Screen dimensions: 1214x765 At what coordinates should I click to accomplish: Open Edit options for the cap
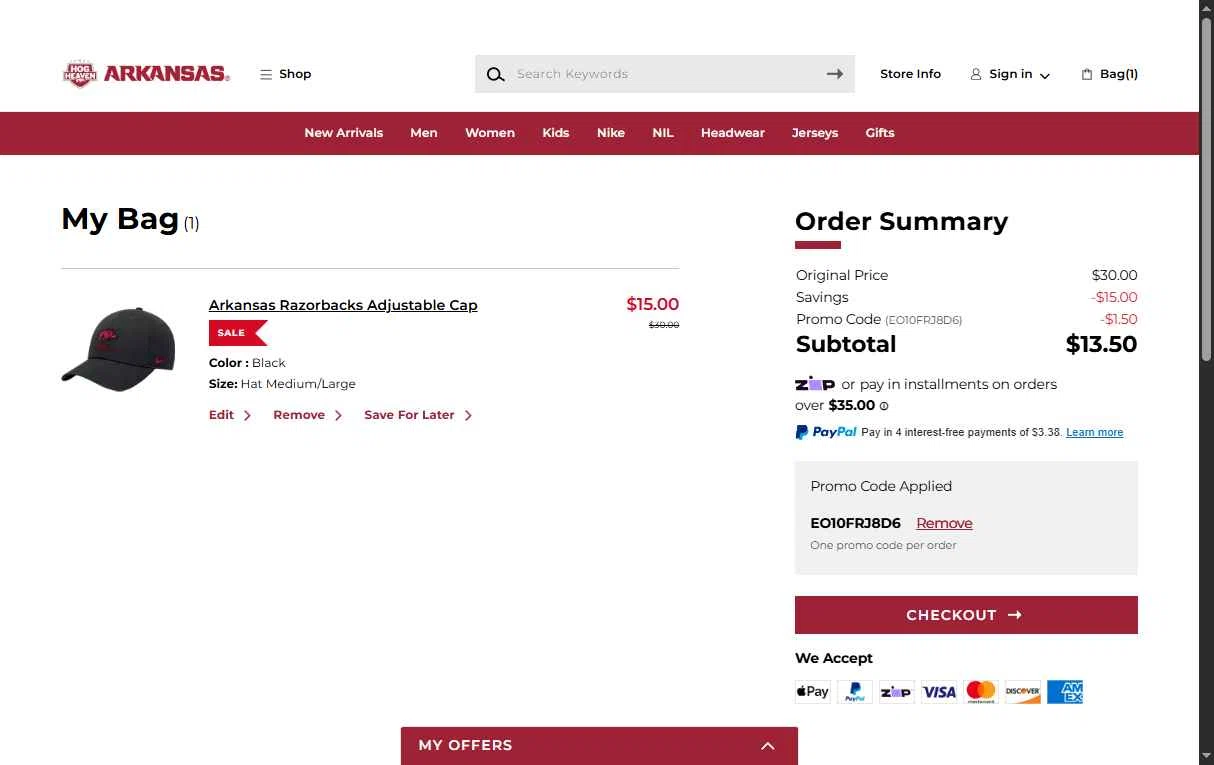(x=230, y=415)
